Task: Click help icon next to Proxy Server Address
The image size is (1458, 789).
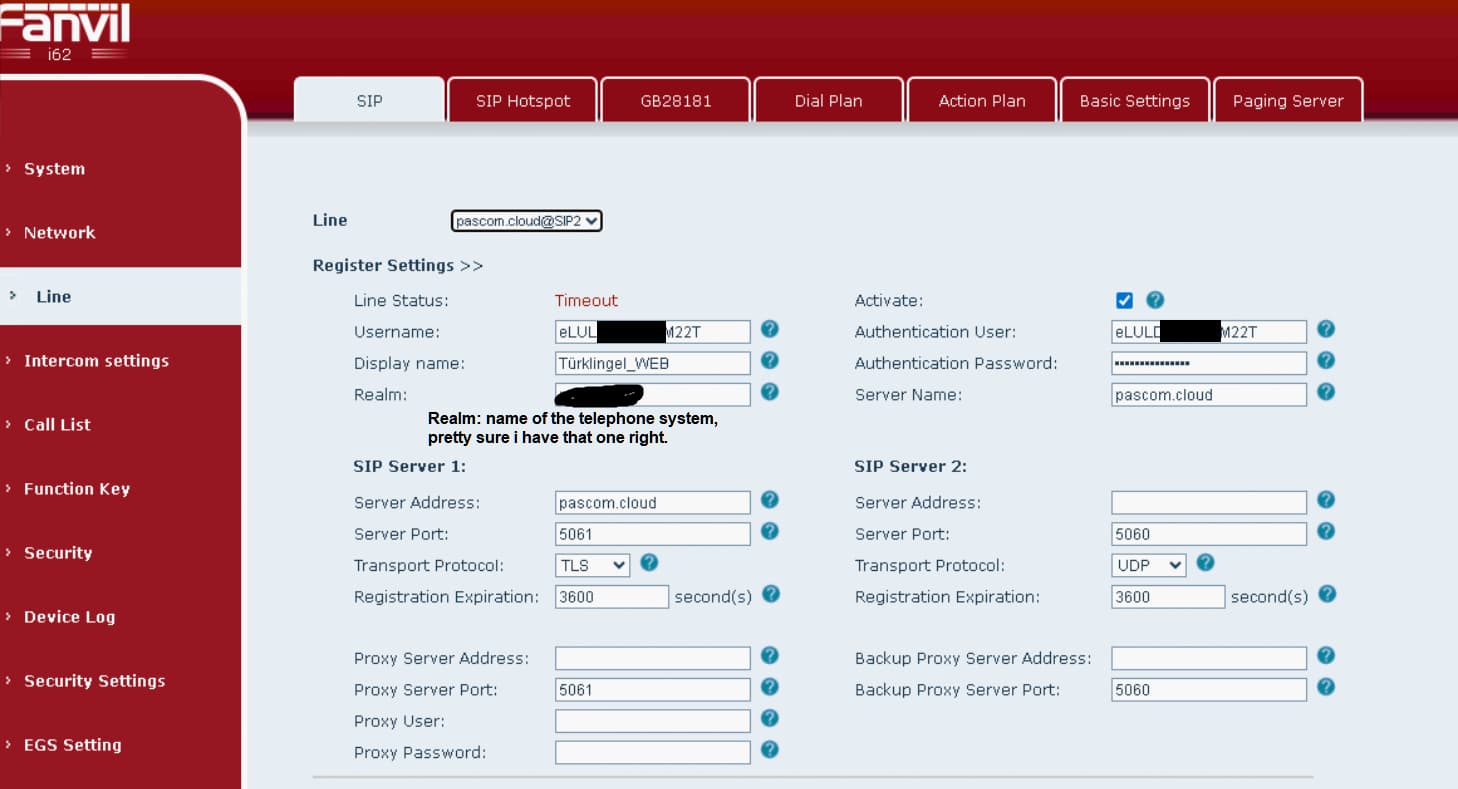Action: click(x=769, y=656)
